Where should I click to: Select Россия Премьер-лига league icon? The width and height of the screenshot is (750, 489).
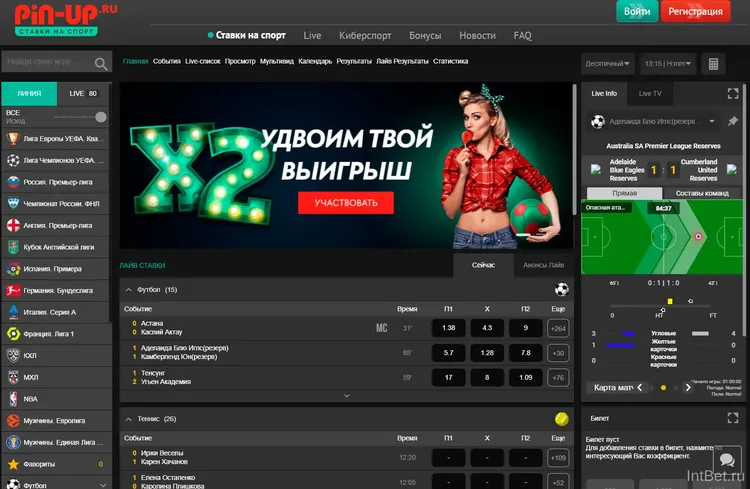pos(13,182)
